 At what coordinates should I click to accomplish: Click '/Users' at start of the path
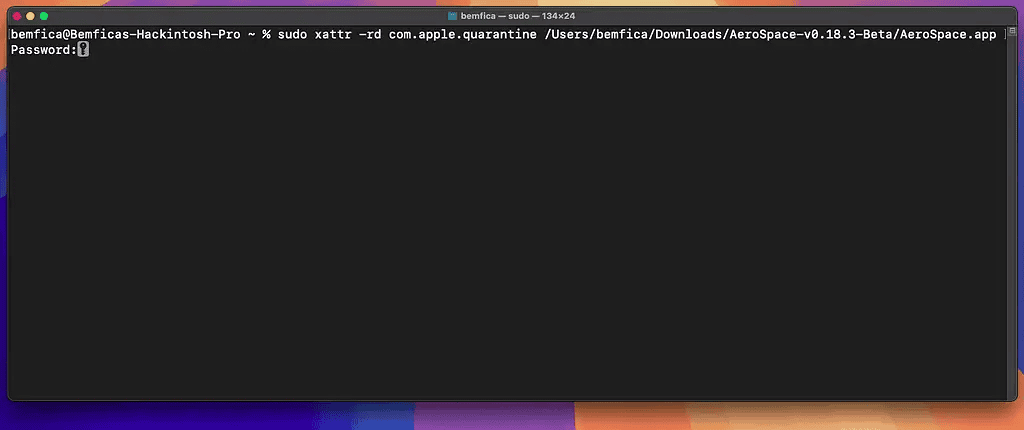[x=567, y=34]
